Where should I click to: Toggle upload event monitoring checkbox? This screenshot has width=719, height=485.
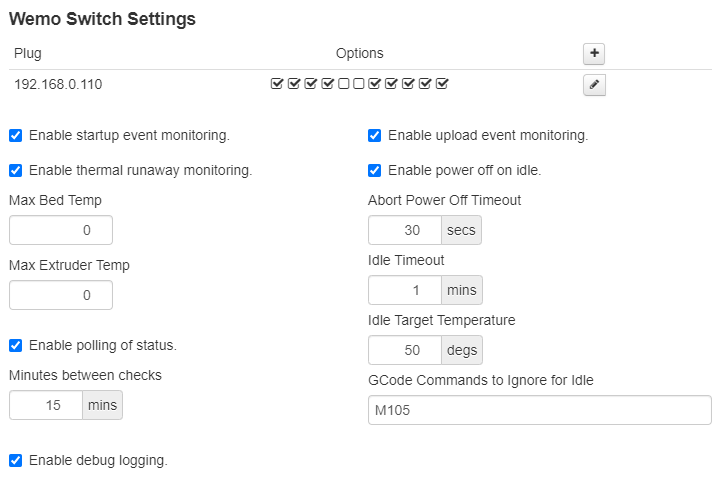(375, 136)
